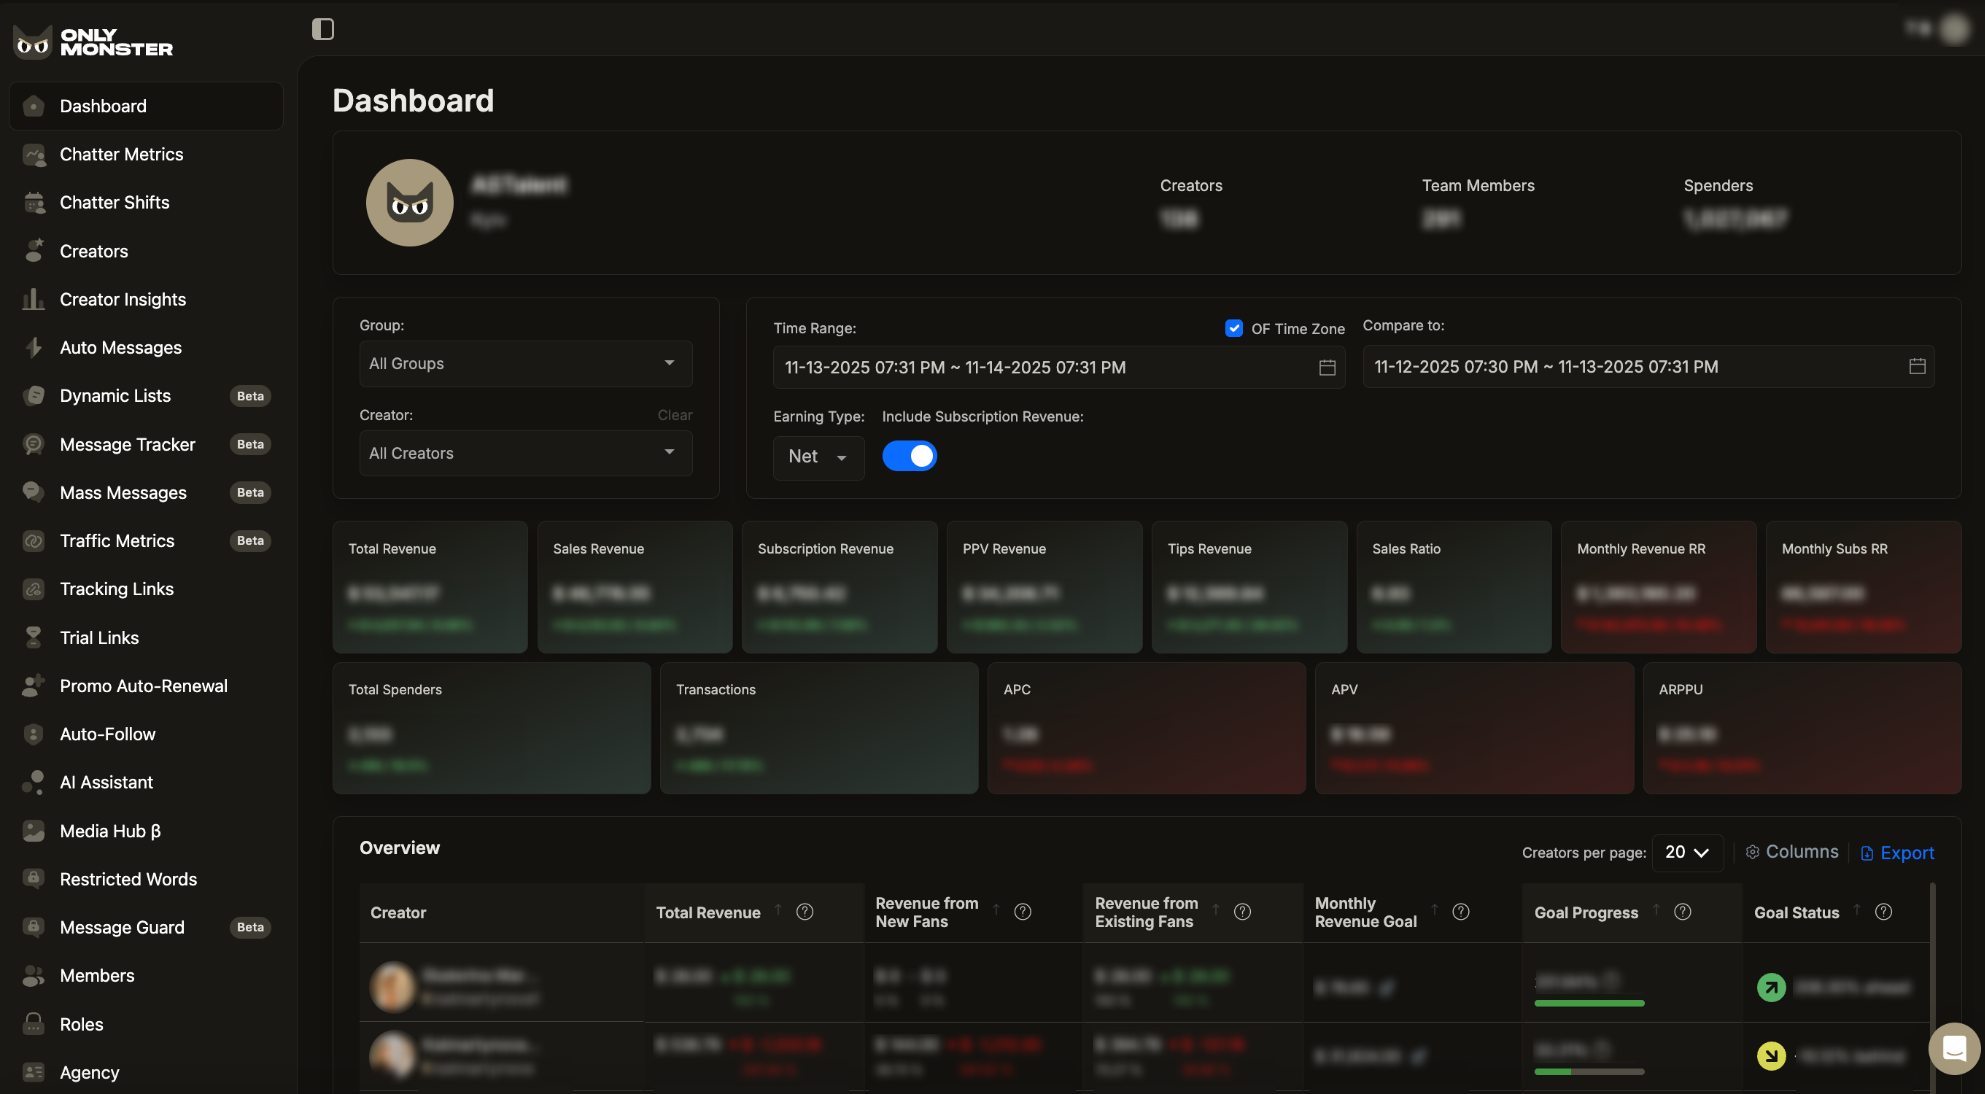Expand the All Creators dropdown

(525, 453)
